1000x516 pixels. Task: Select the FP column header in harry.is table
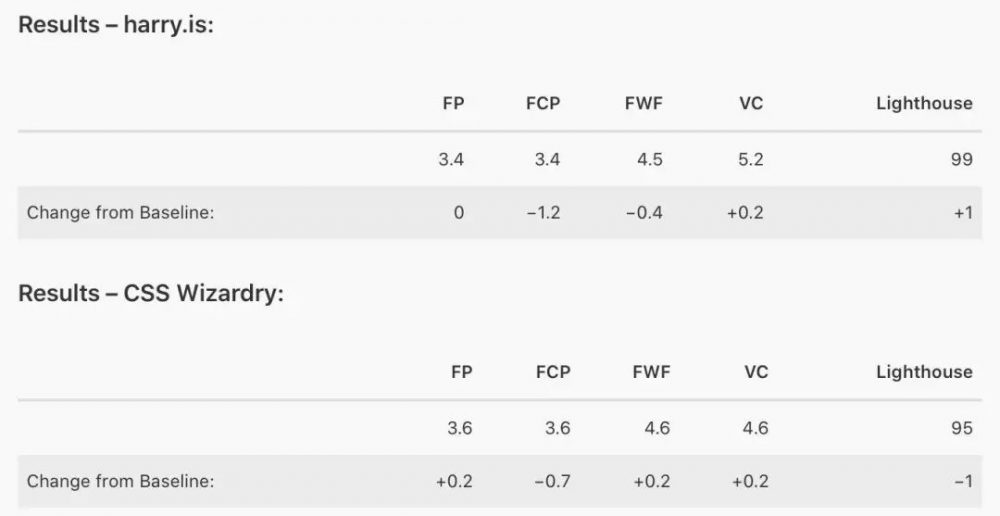click(453, 103)
